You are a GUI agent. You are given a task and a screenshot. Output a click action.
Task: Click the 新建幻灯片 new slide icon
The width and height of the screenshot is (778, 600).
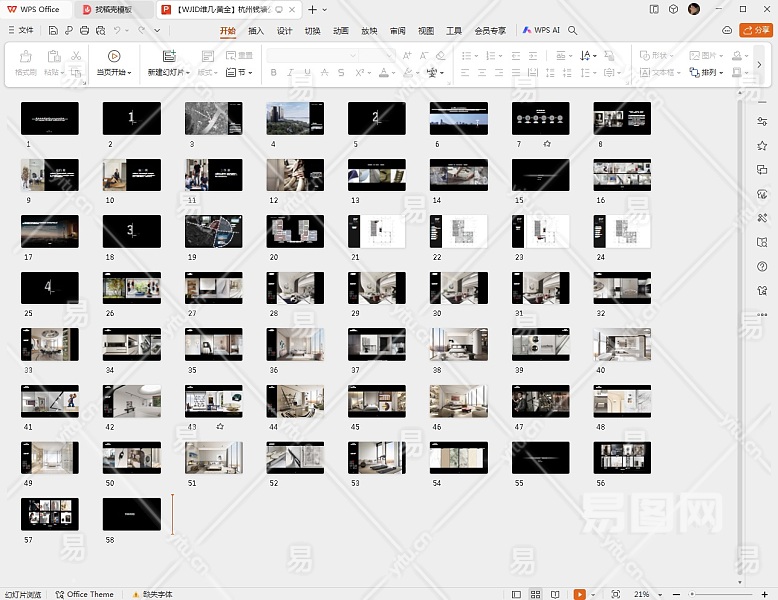tap(169, 56)
